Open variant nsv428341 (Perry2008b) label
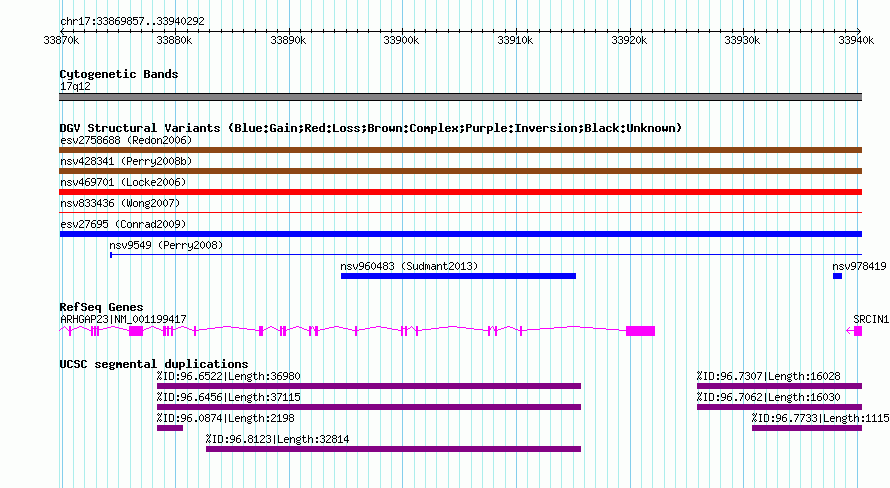This screenshot has width=890, height=488. coord(126,161)
